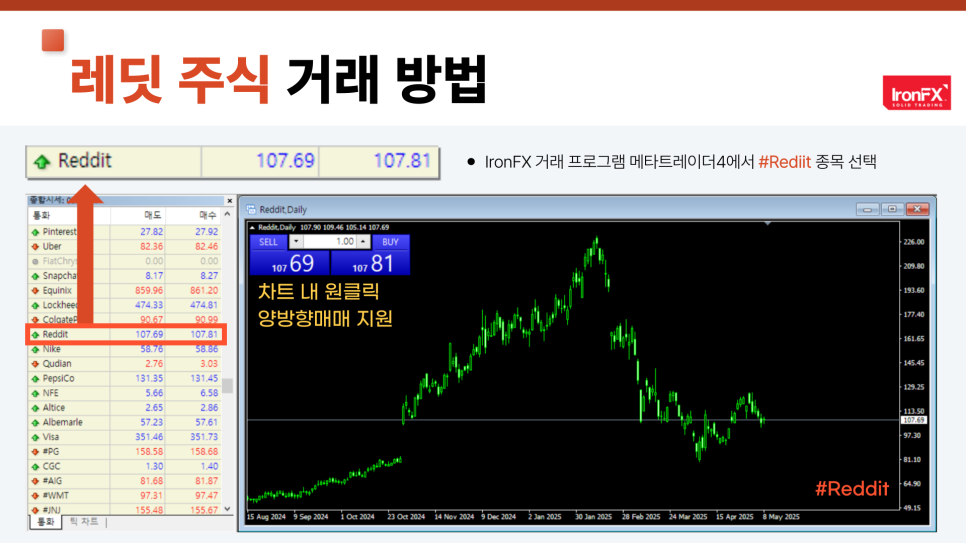Increase lot size with up arrow

tap(363, 242)
